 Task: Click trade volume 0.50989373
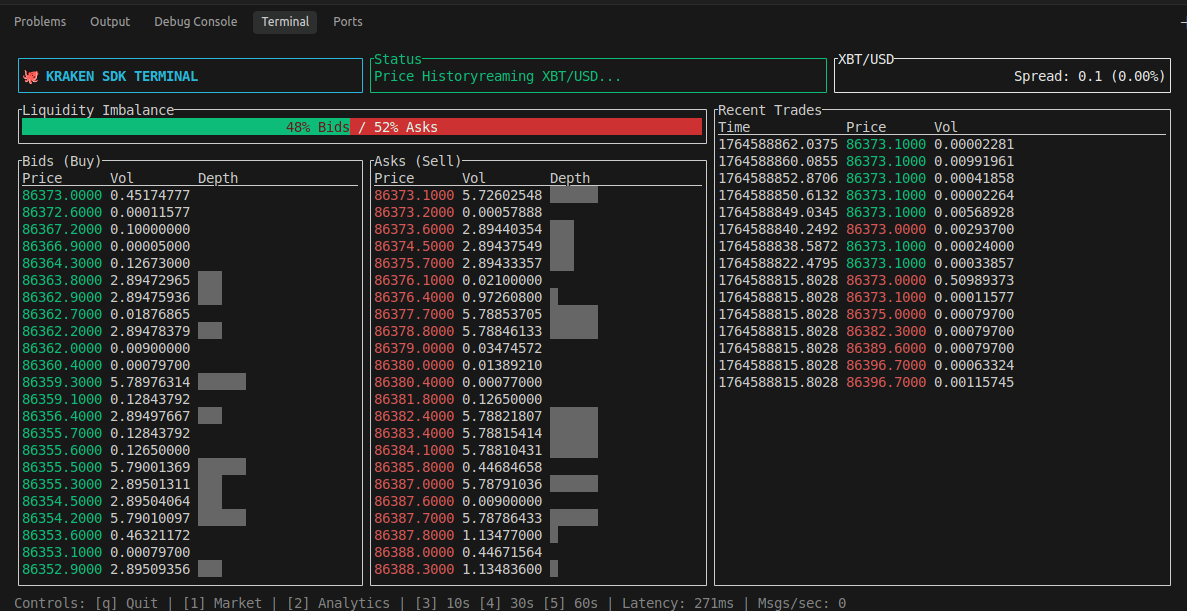[974, 280]
